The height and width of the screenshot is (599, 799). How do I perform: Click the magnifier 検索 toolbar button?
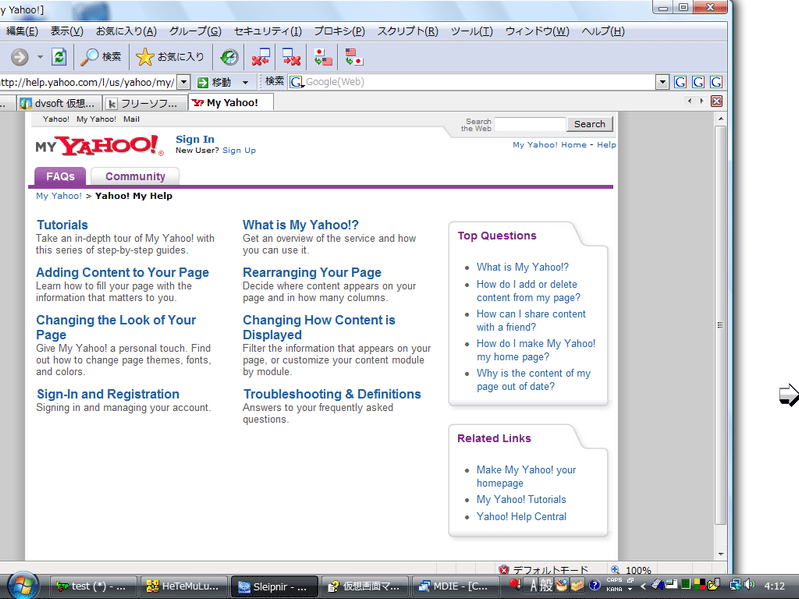click(101, 57)
